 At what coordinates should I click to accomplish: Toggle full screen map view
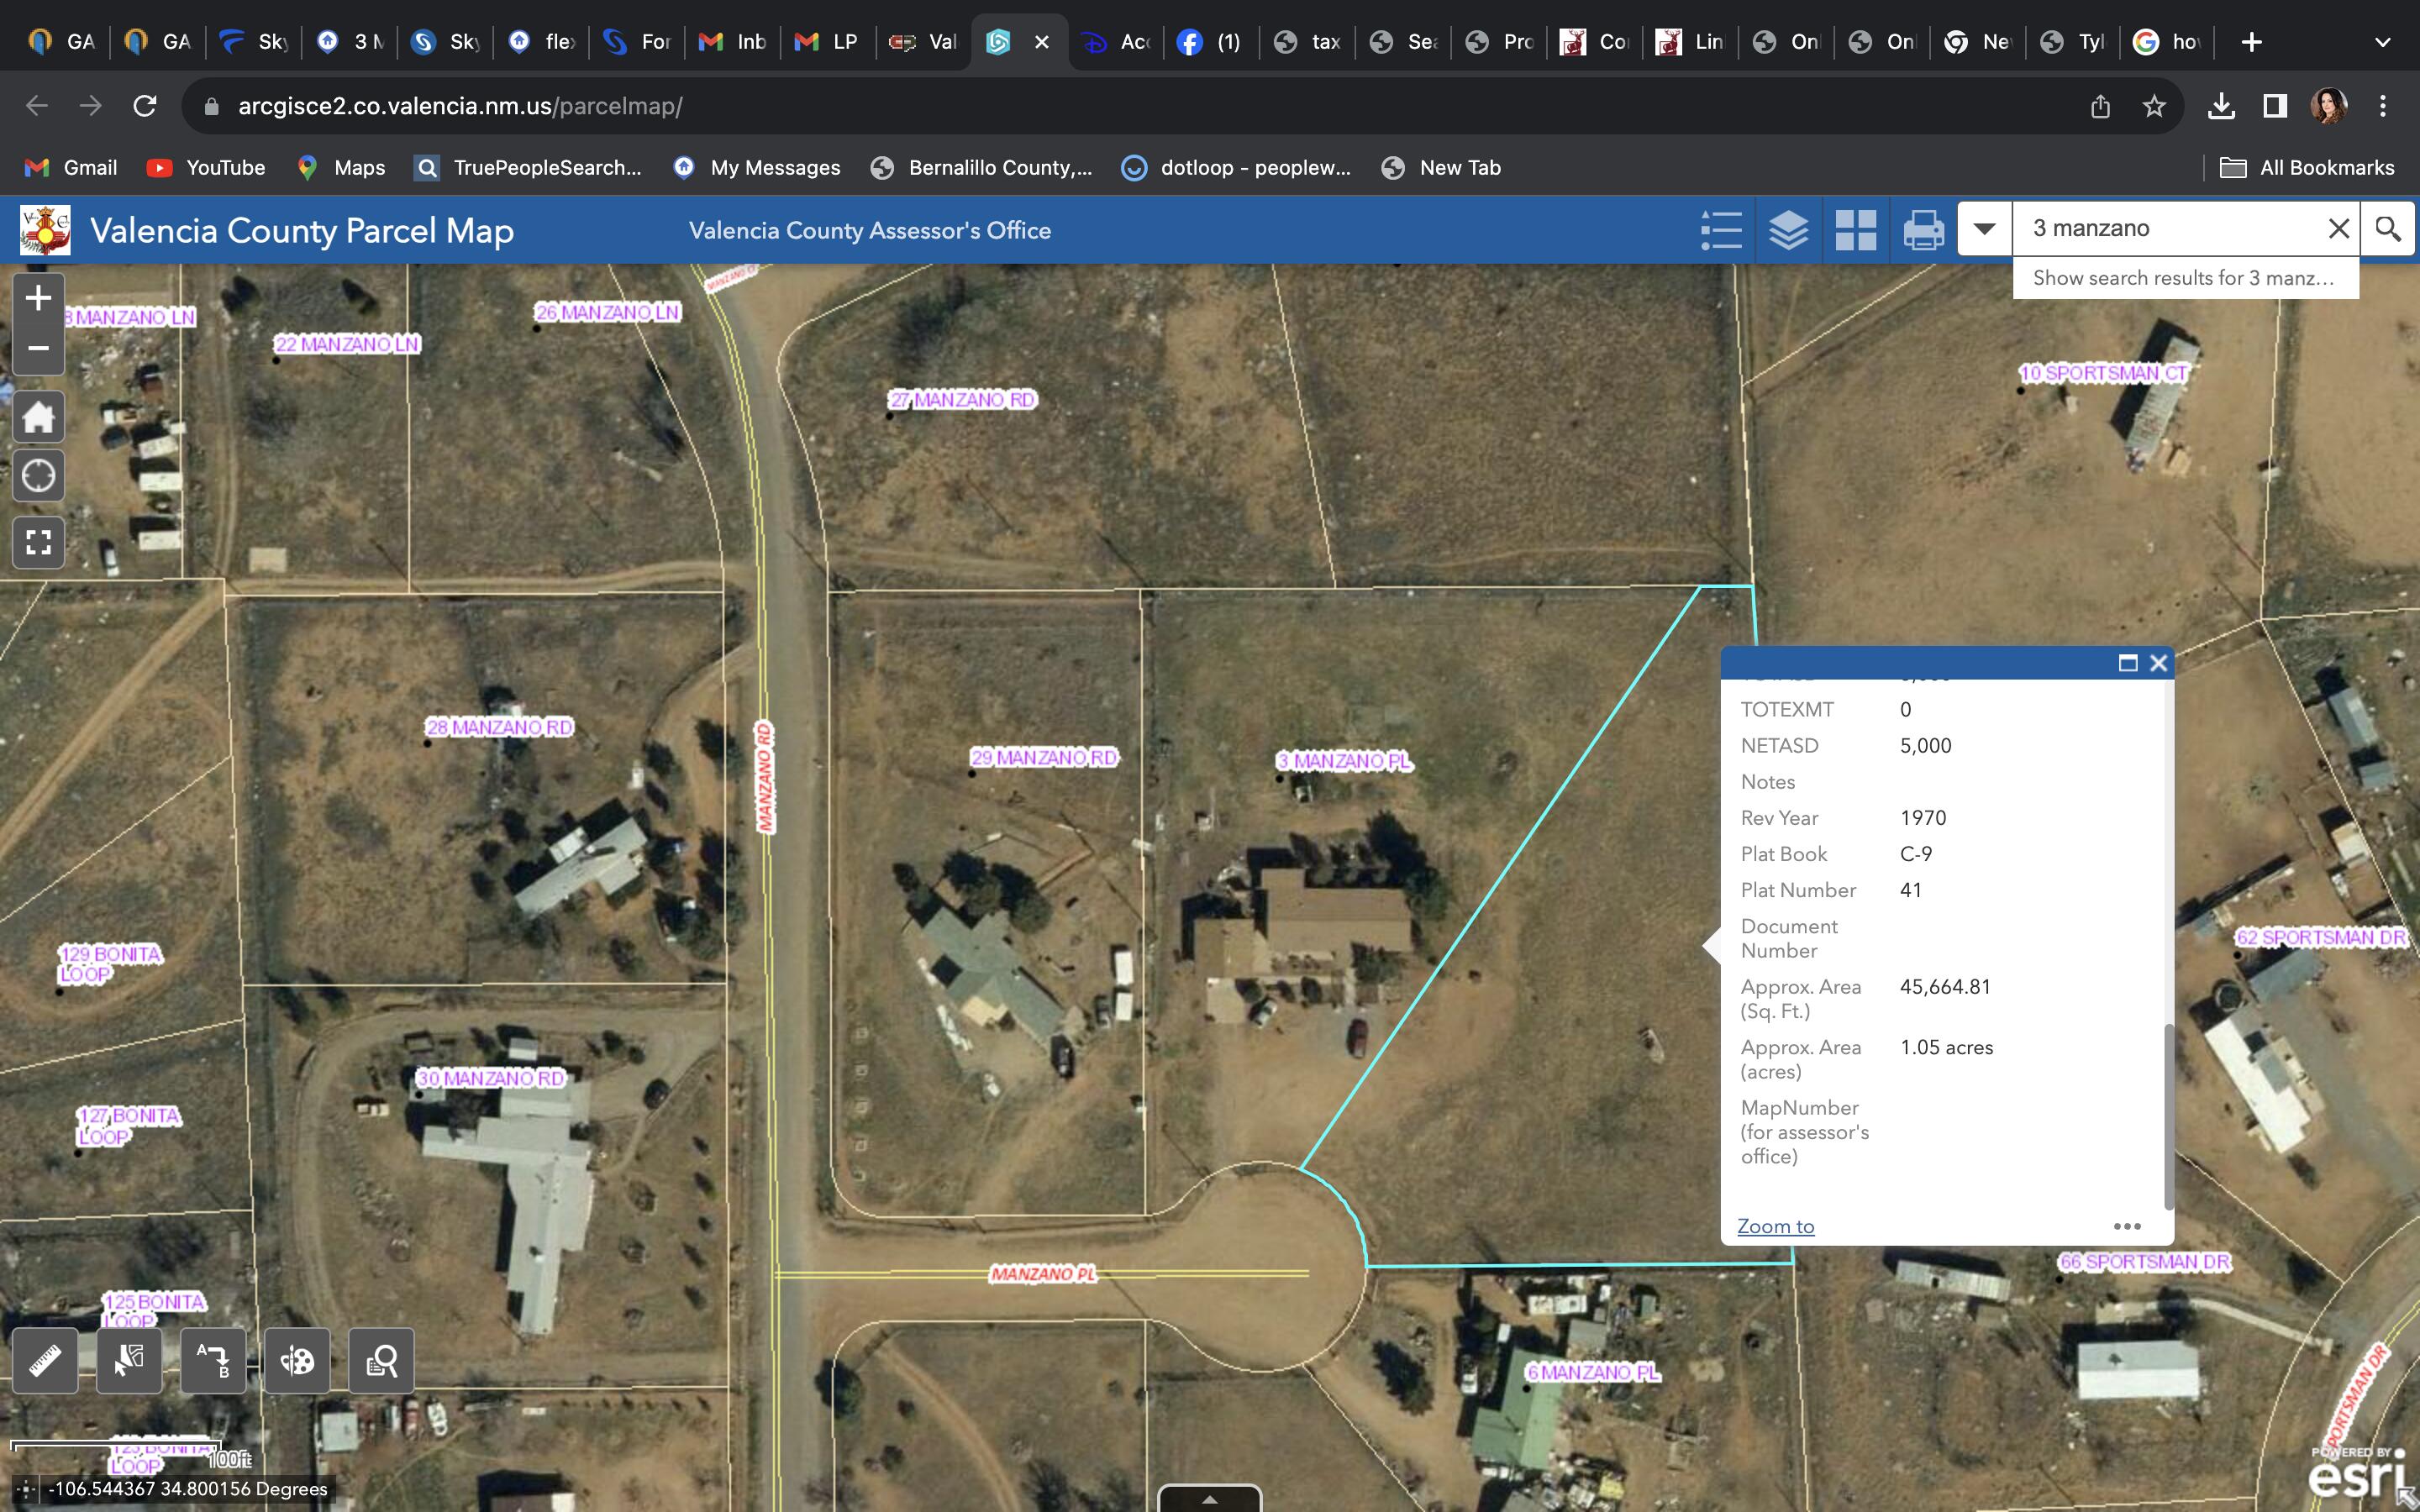click(x=38, y=543)
